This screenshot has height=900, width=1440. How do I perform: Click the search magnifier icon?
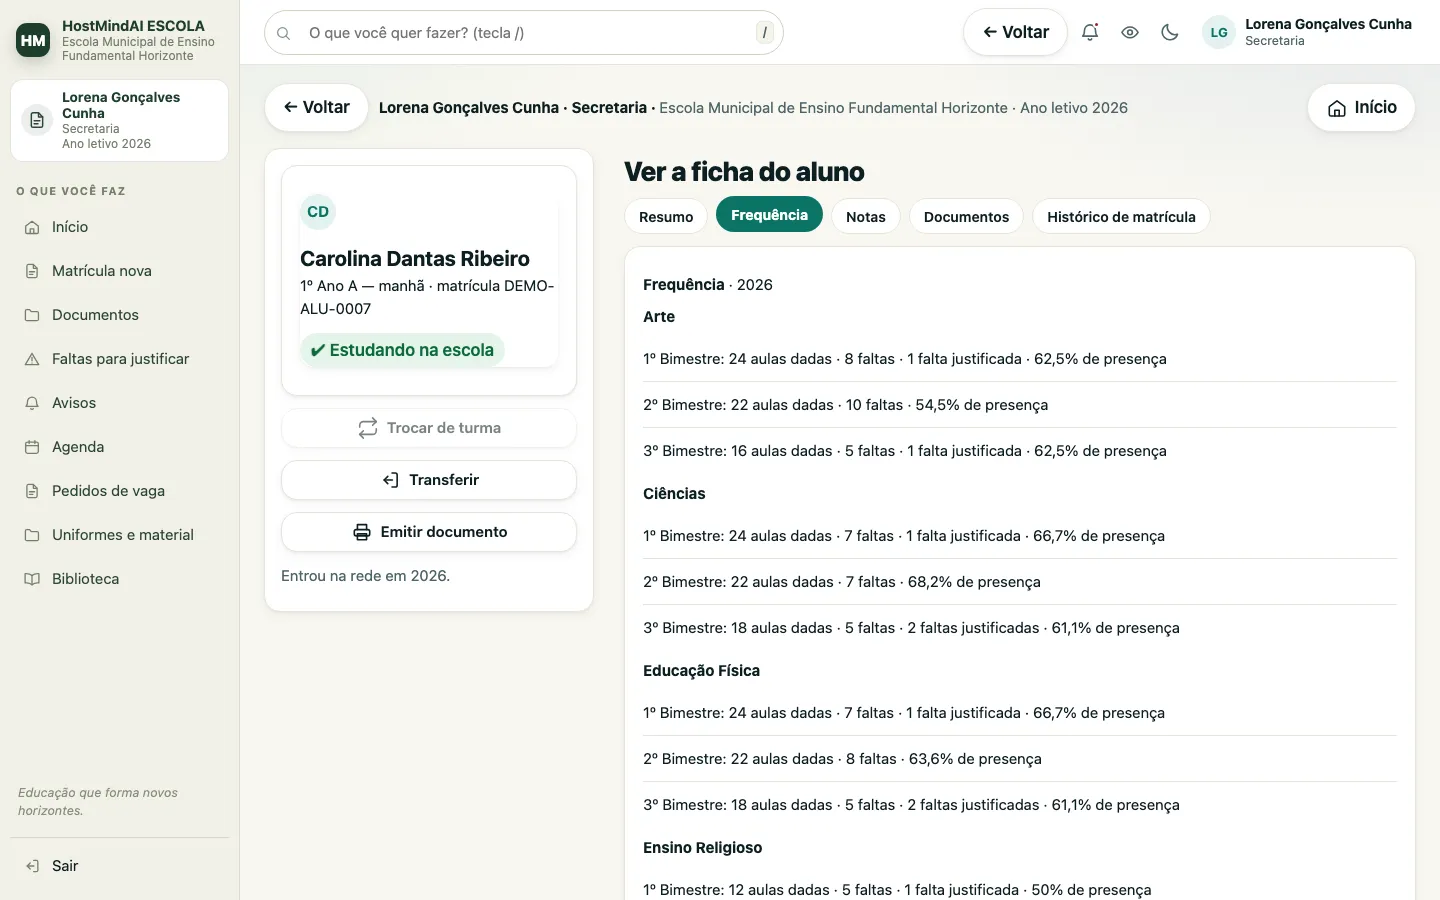[284, 33]
